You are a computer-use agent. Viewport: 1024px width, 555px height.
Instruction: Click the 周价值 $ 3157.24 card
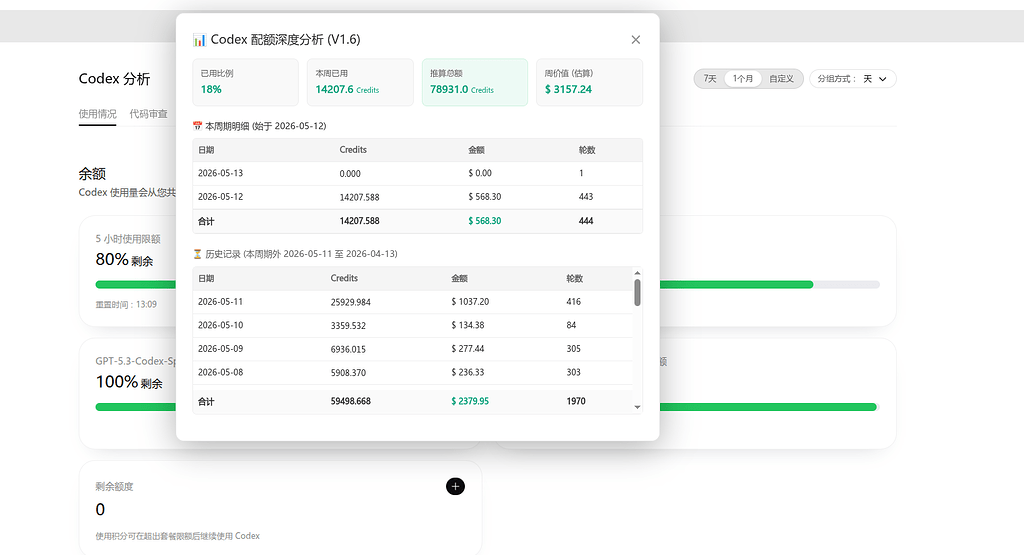[x=589, y=82]
